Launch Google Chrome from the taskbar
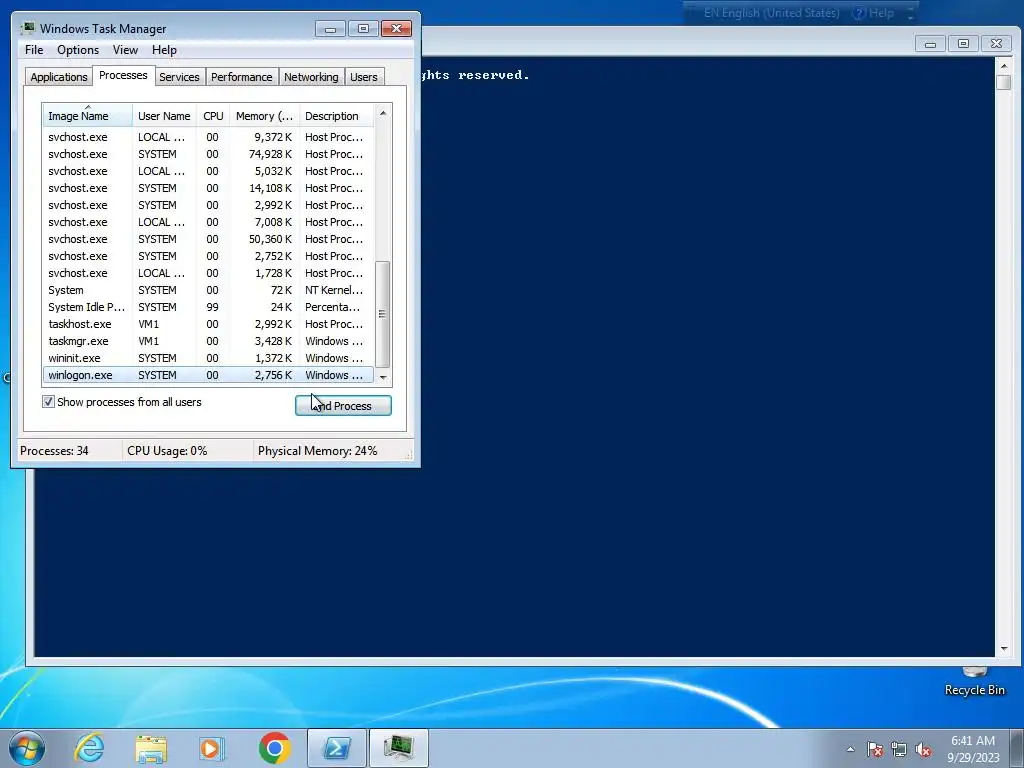1024x768 pixels. 275,748
